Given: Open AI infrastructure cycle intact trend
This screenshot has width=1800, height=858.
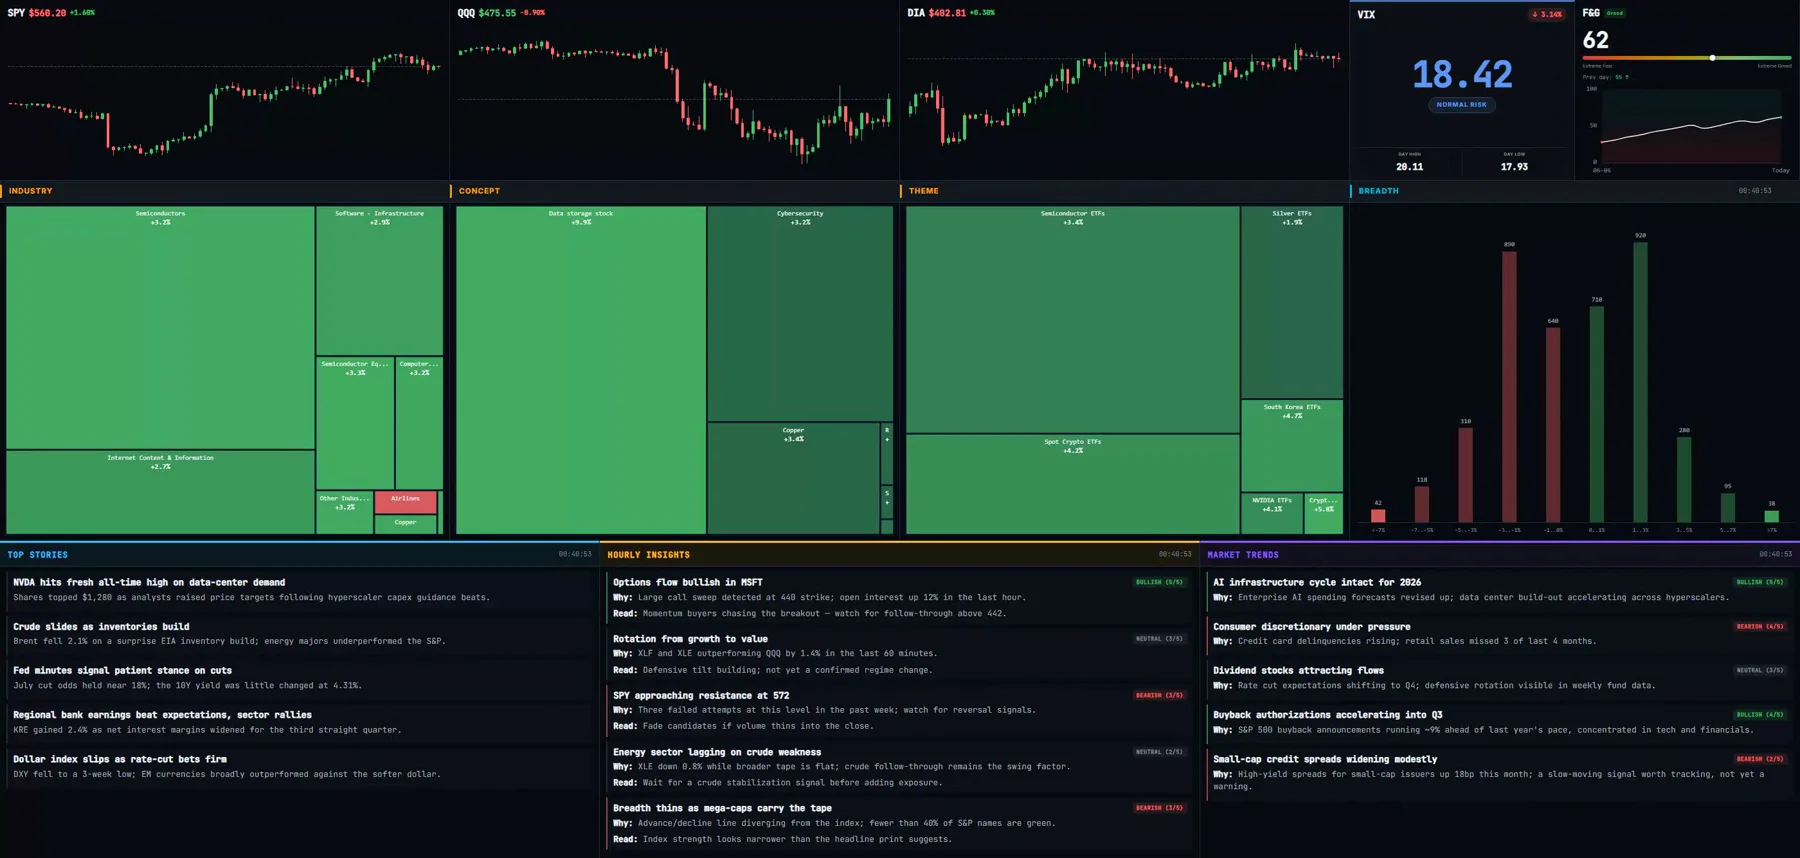Looking at the screenshot, I should (x=1500, y=589).
